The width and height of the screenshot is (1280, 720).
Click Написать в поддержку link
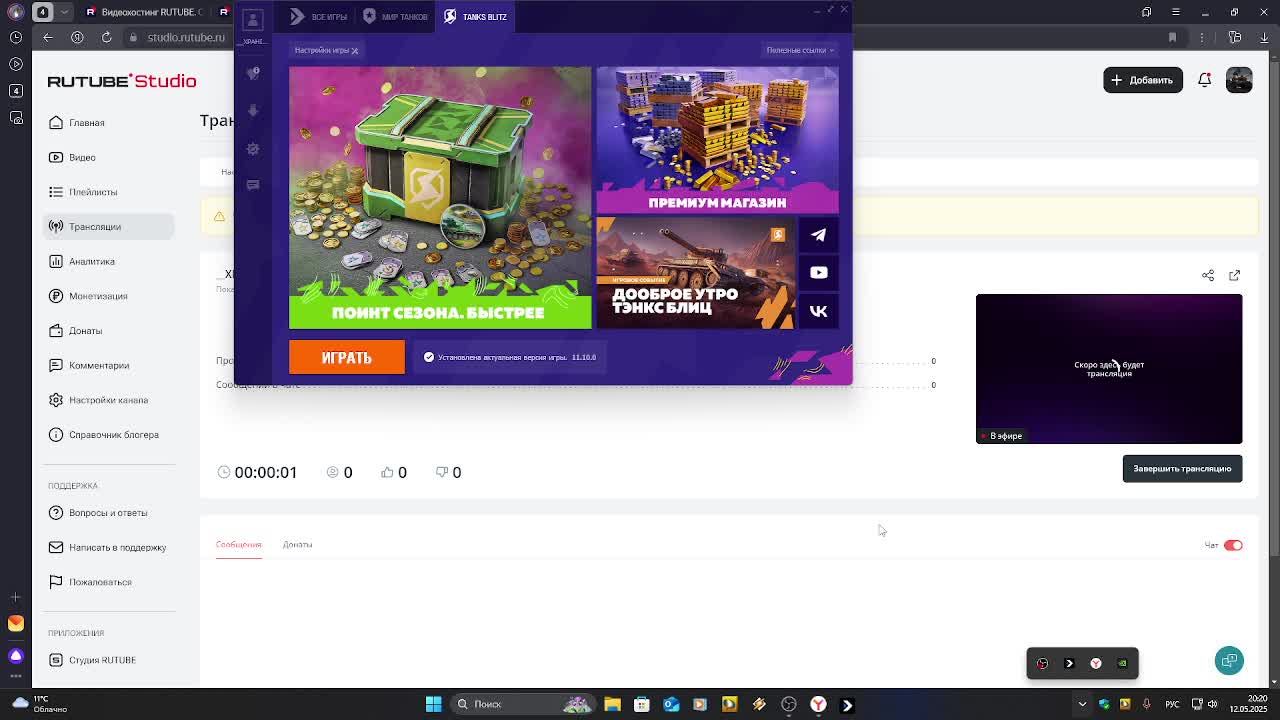[x=108, y=547]
